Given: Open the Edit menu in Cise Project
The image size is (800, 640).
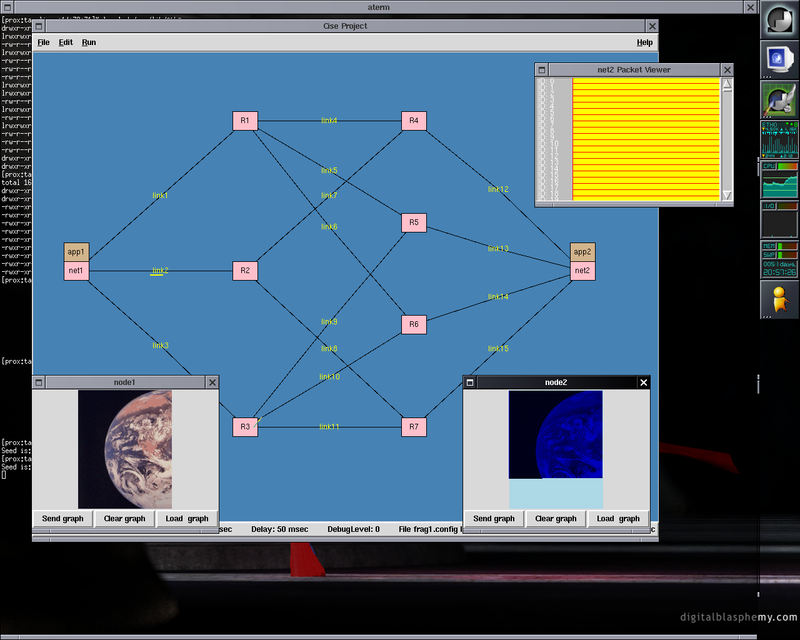Looking at the screenshot, I should click(x=65, y=42).
